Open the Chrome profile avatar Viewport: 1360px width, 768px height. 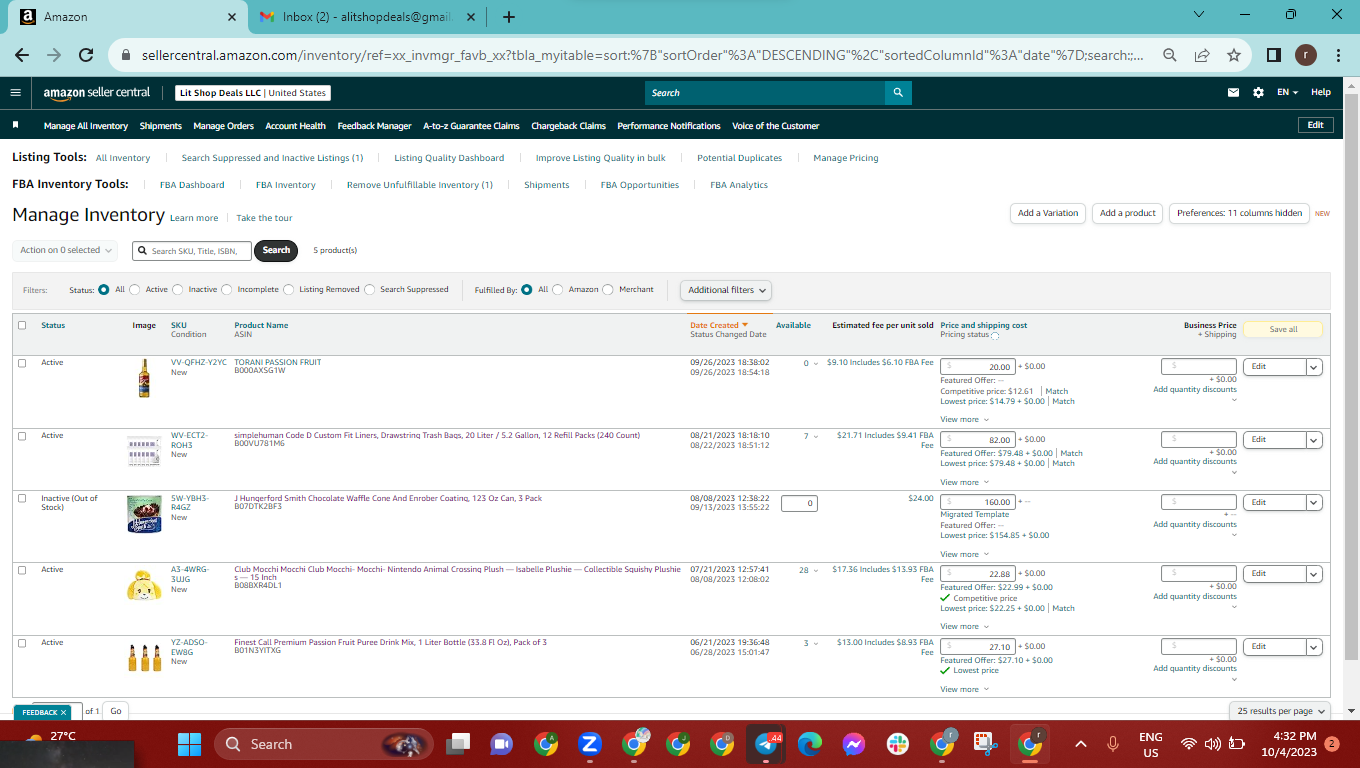(x=1306, y=55)
